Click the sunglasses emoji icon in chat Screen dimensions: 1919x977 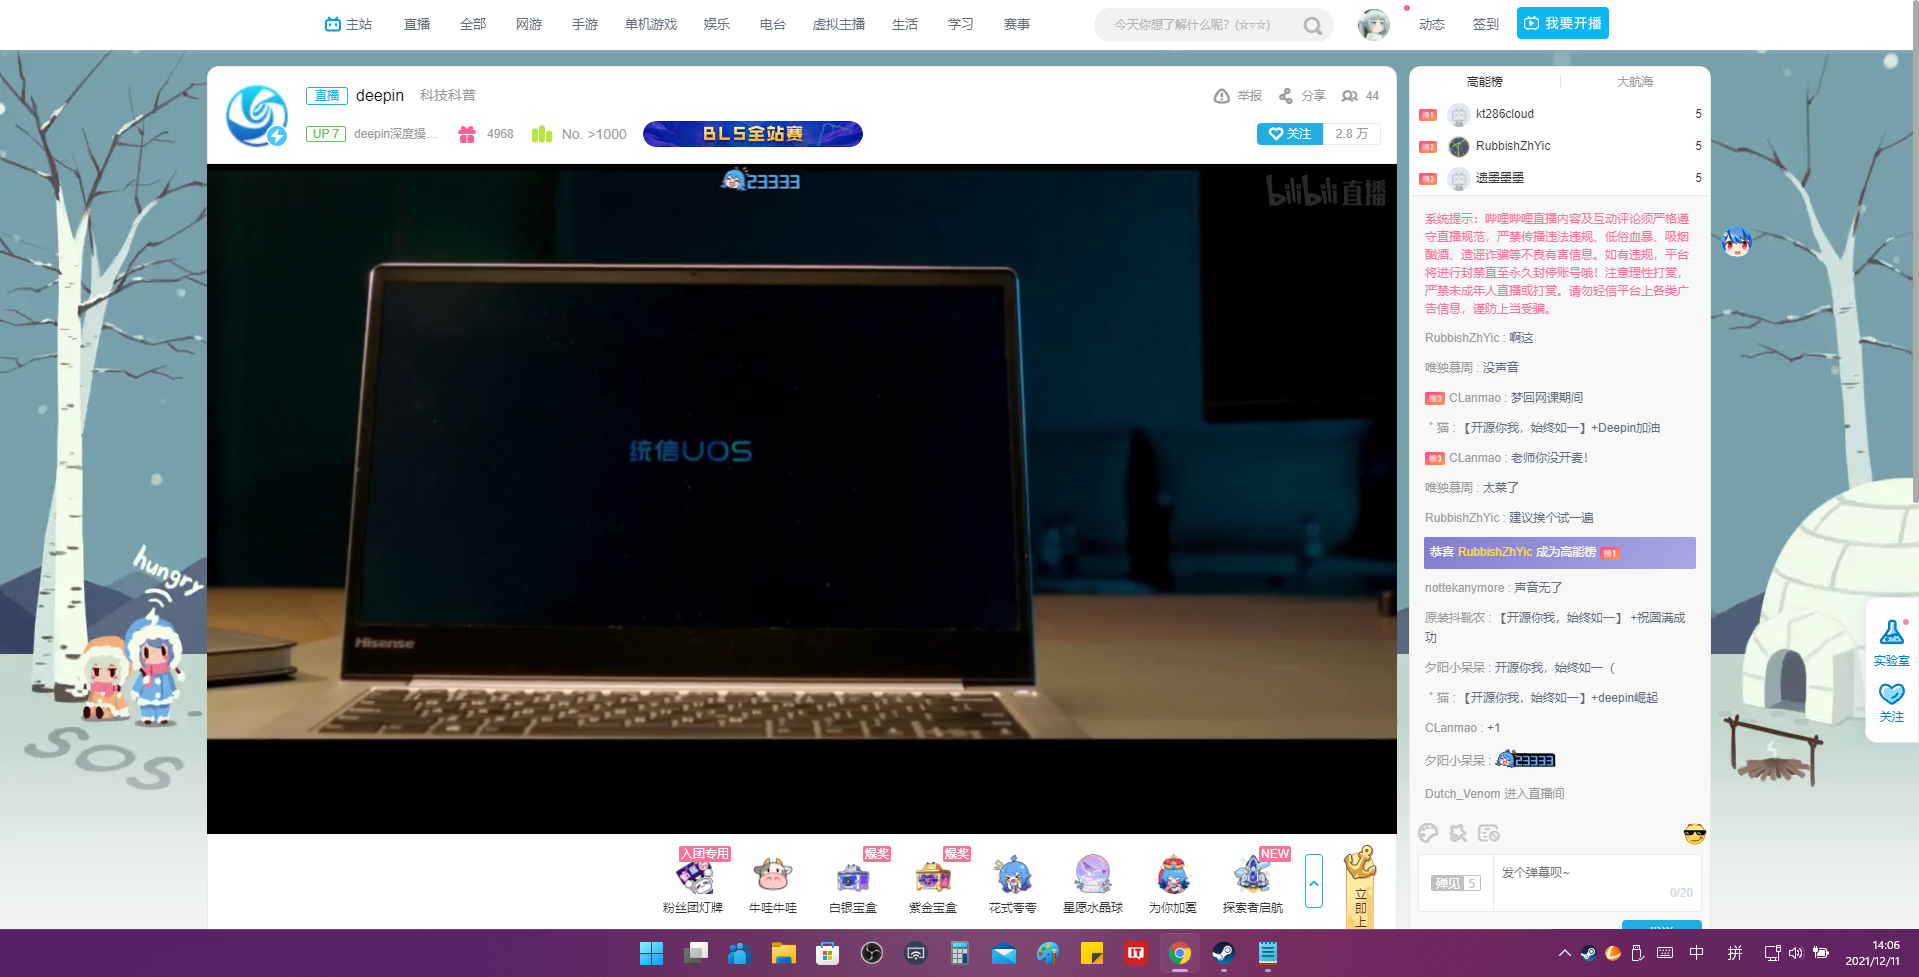(x=1694, y=834)
